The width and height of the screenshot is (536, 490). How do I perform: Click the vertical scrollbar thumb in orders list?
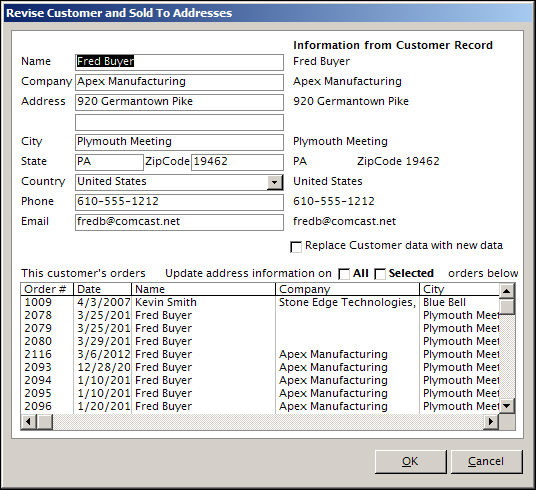click(507, 306)
